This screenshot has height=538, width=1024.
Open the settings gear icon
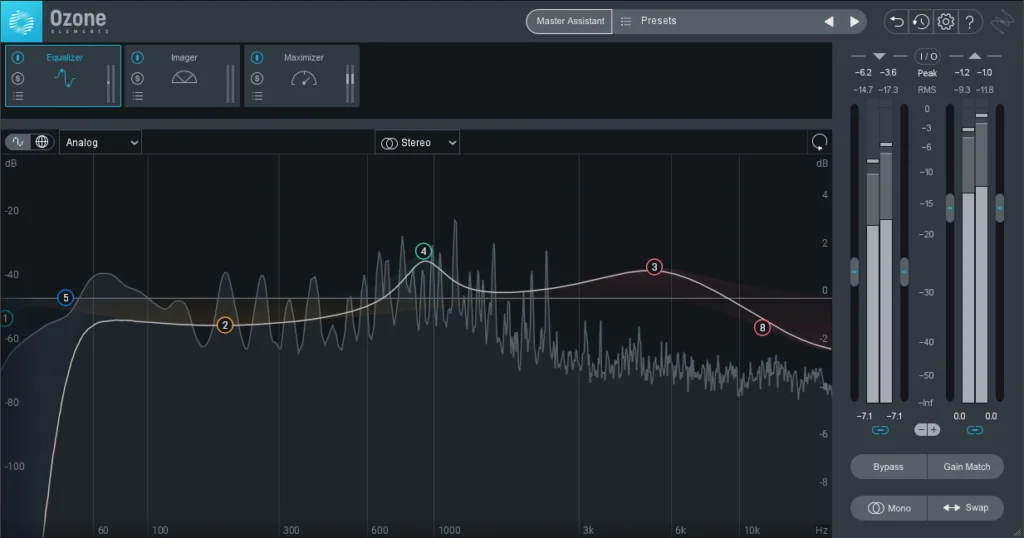tap(945, 22)
